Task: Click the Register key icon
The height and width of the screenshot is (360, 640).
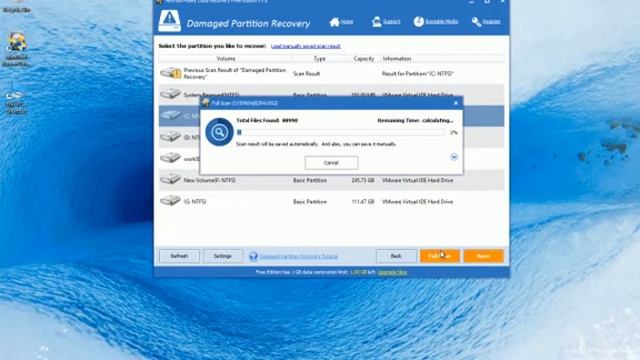Action: click(x=476, y=22)
